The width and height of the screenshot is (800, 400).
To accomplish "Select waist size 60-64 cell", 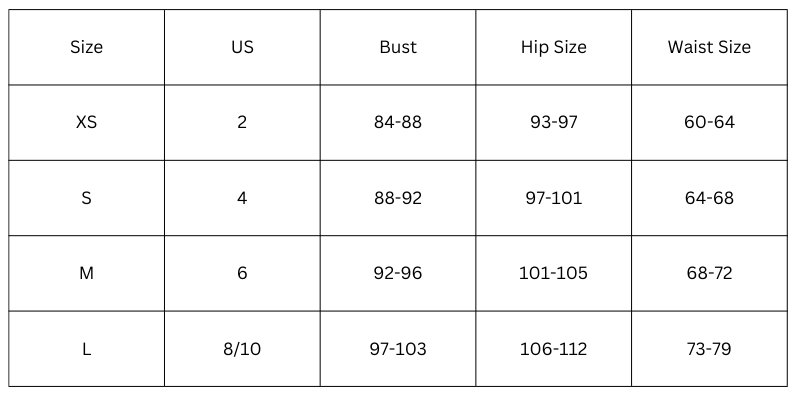I will (709, 123).
